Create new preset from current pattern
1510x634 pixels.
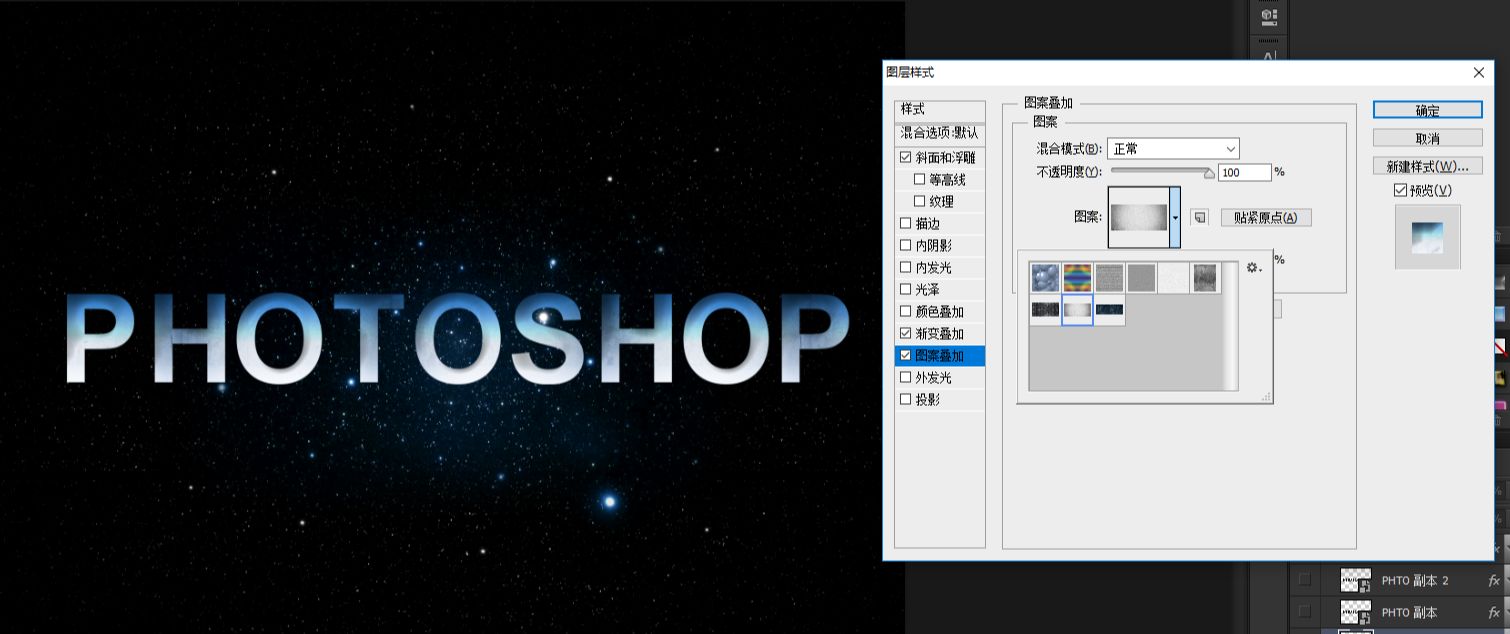(x=1200, y=217)
